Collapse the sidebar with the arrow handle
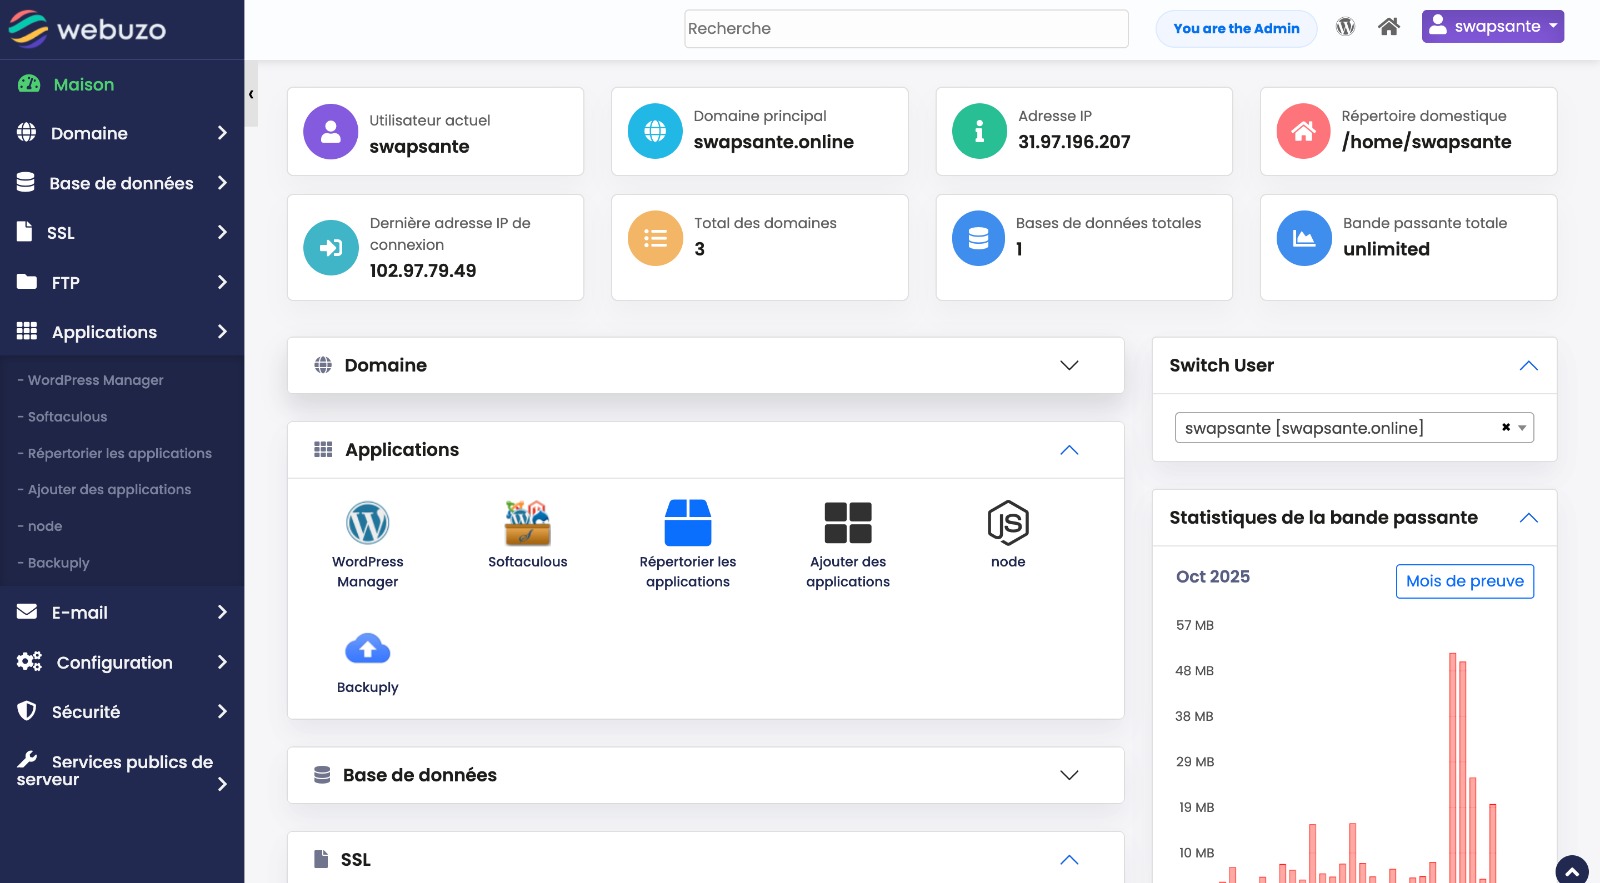This screenshot has width=1600, height=883. pos(251,94)
